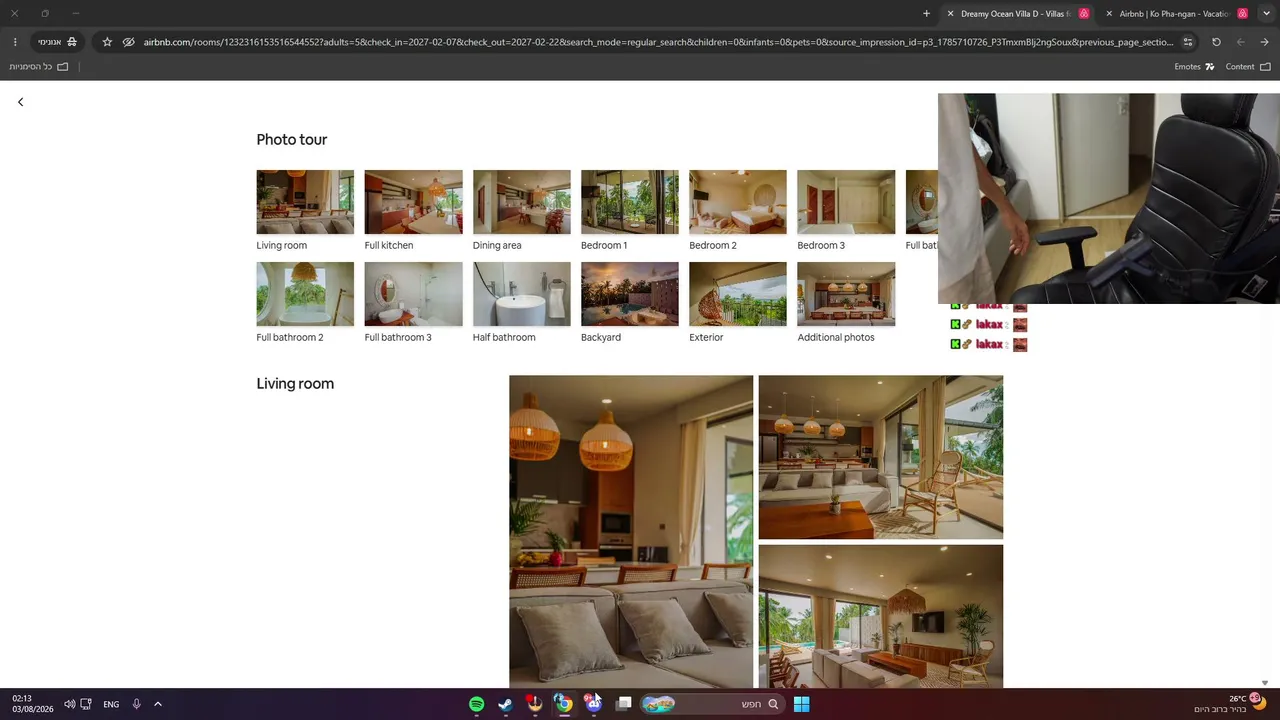Open Chrome from the taskbar
Screen dimensions: 1280x720
pyautogui.click(x=564, y=704)
